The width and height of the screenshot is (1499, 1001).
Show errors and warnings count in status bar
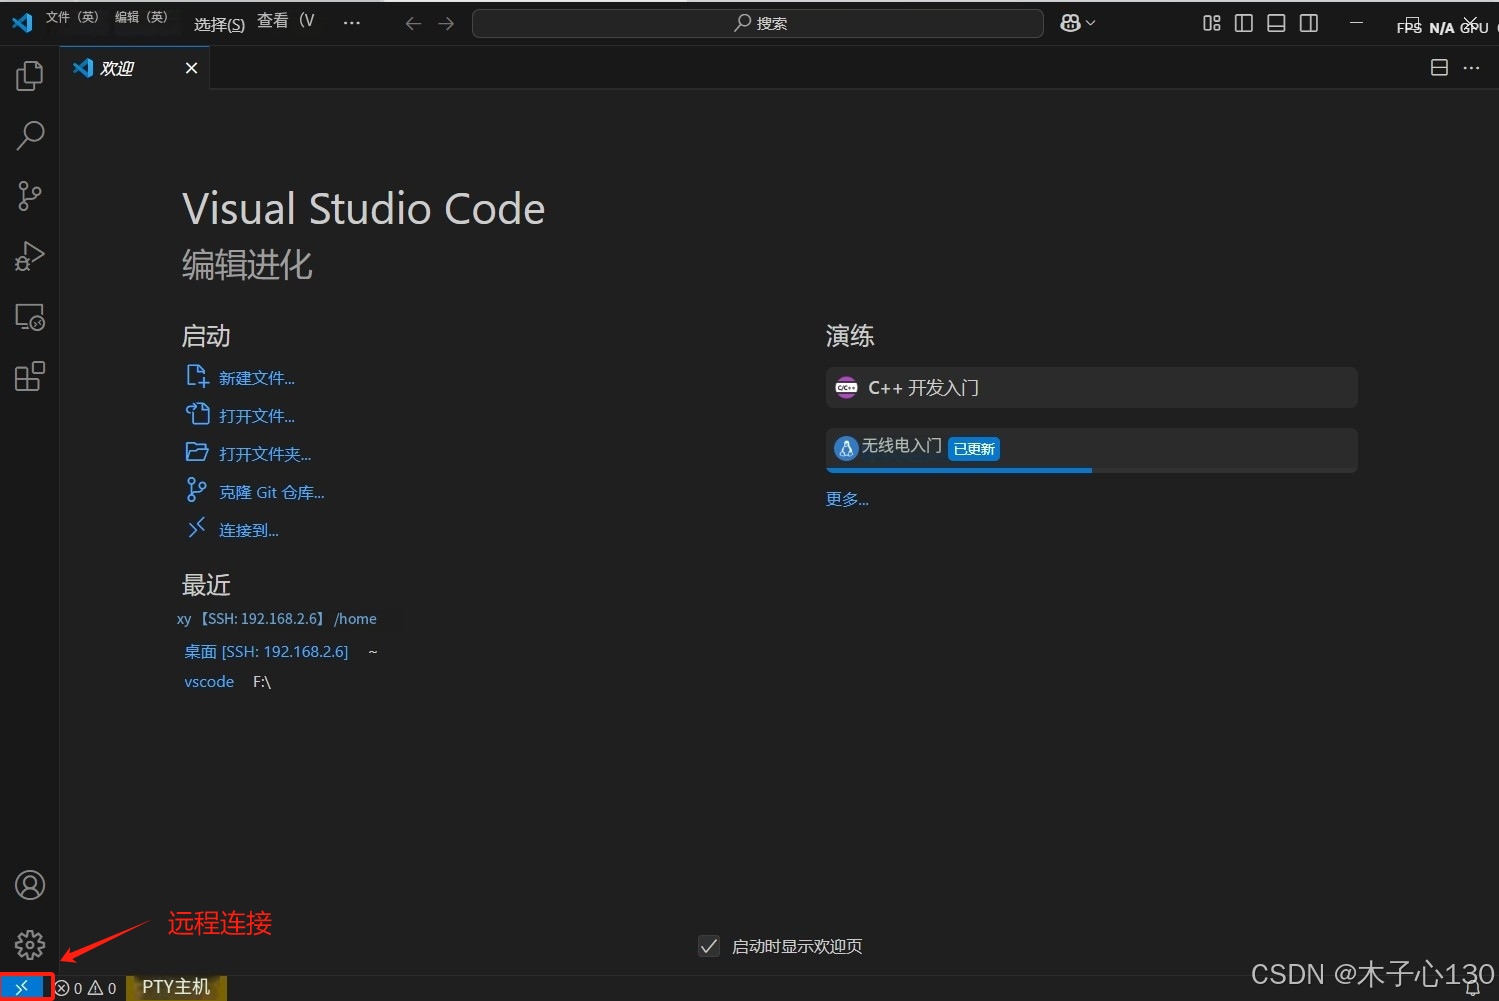coord(86,988)
